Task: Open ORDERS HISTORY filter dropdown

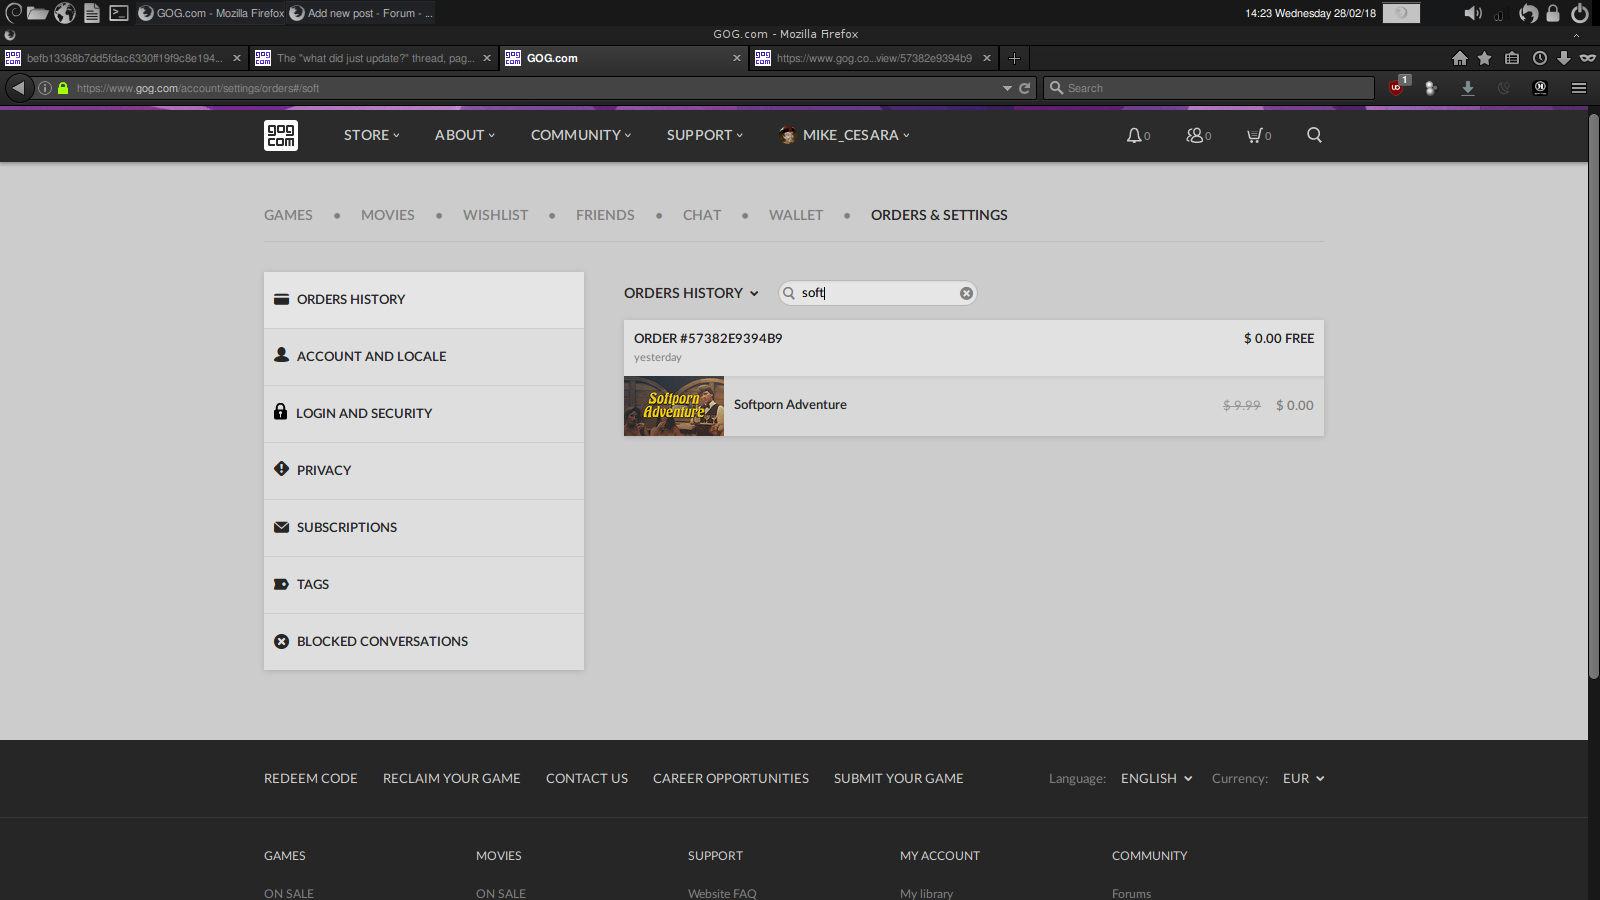Action: click(x=691, y=293)
